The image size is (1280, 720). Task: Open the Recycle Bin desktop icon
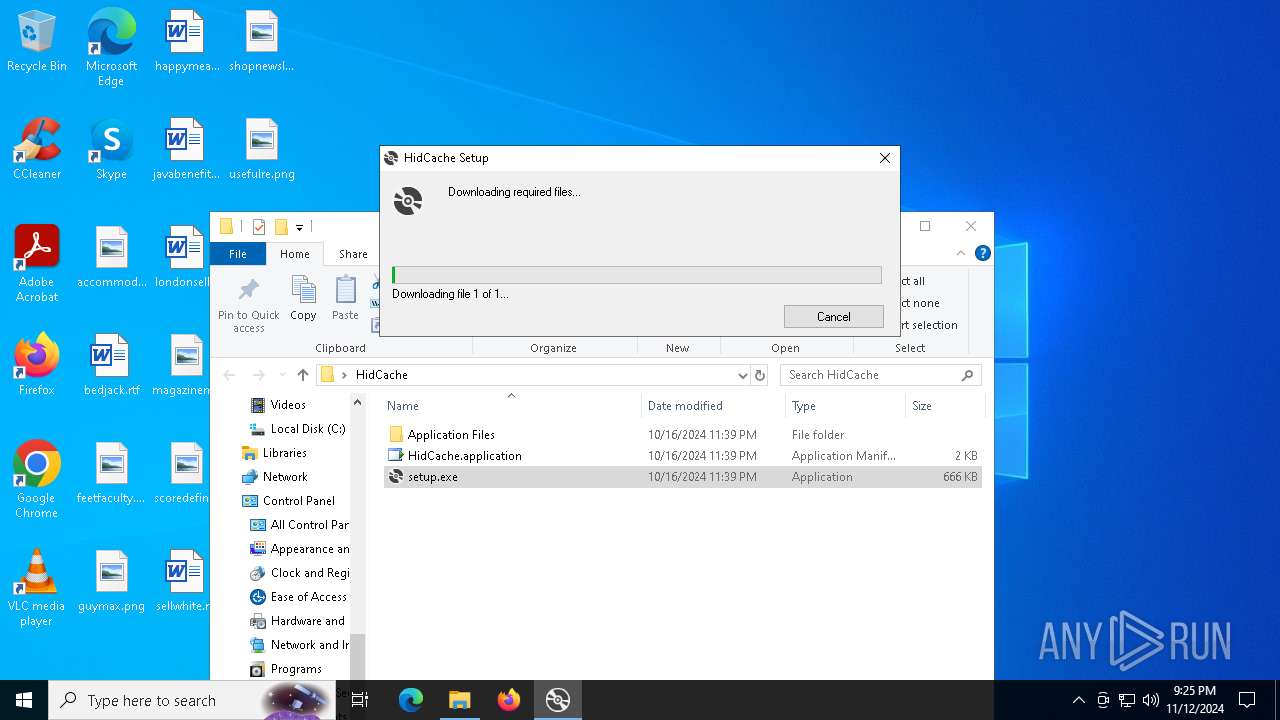pos(37,41)
